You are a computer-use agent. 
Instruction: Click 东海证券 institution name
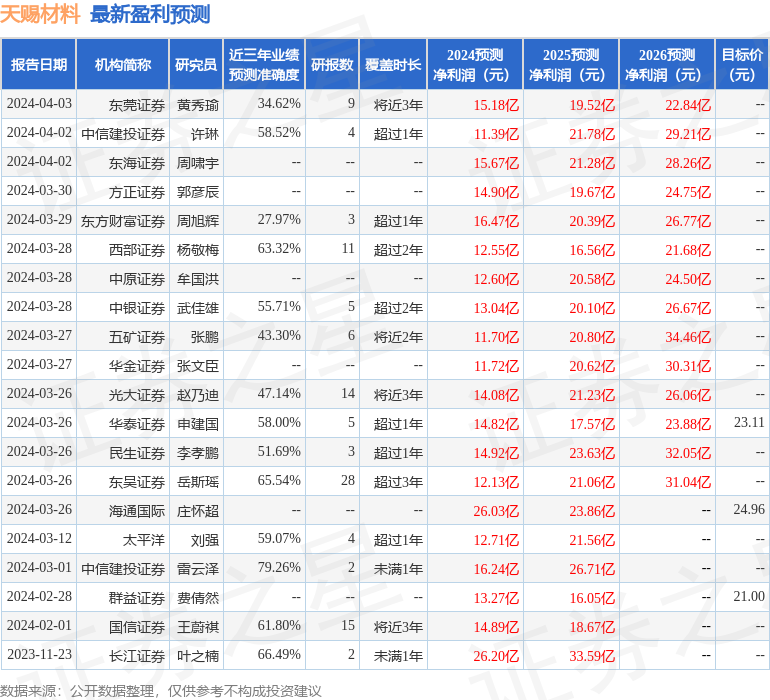(x=137, y=163)
